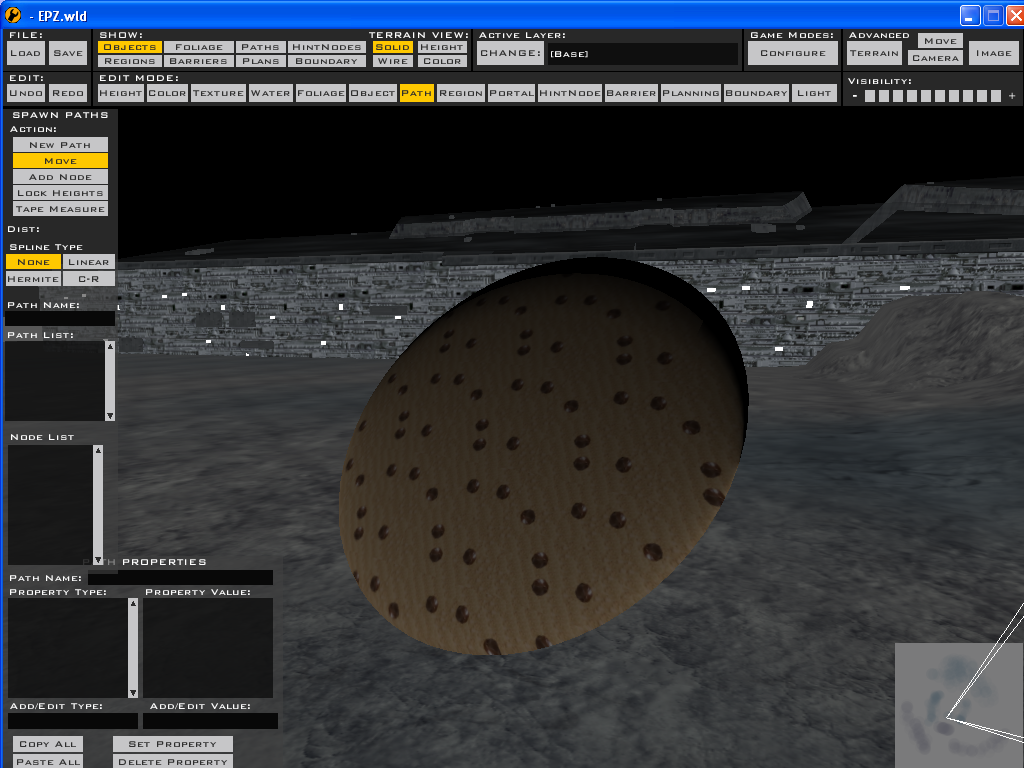Redo the last edit

(68, 93)
